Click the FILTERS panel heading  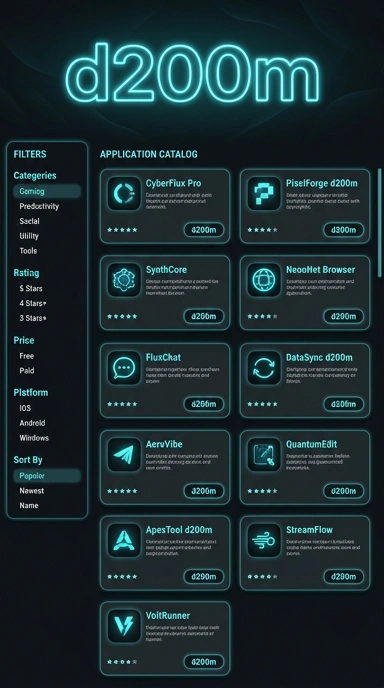[30, 154]
